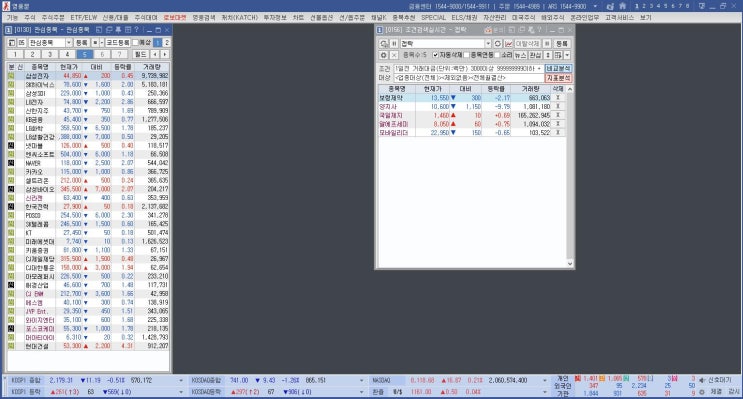Click the pause icon beside search icon
Screen dimensions: 743x399
pos(394,44)
